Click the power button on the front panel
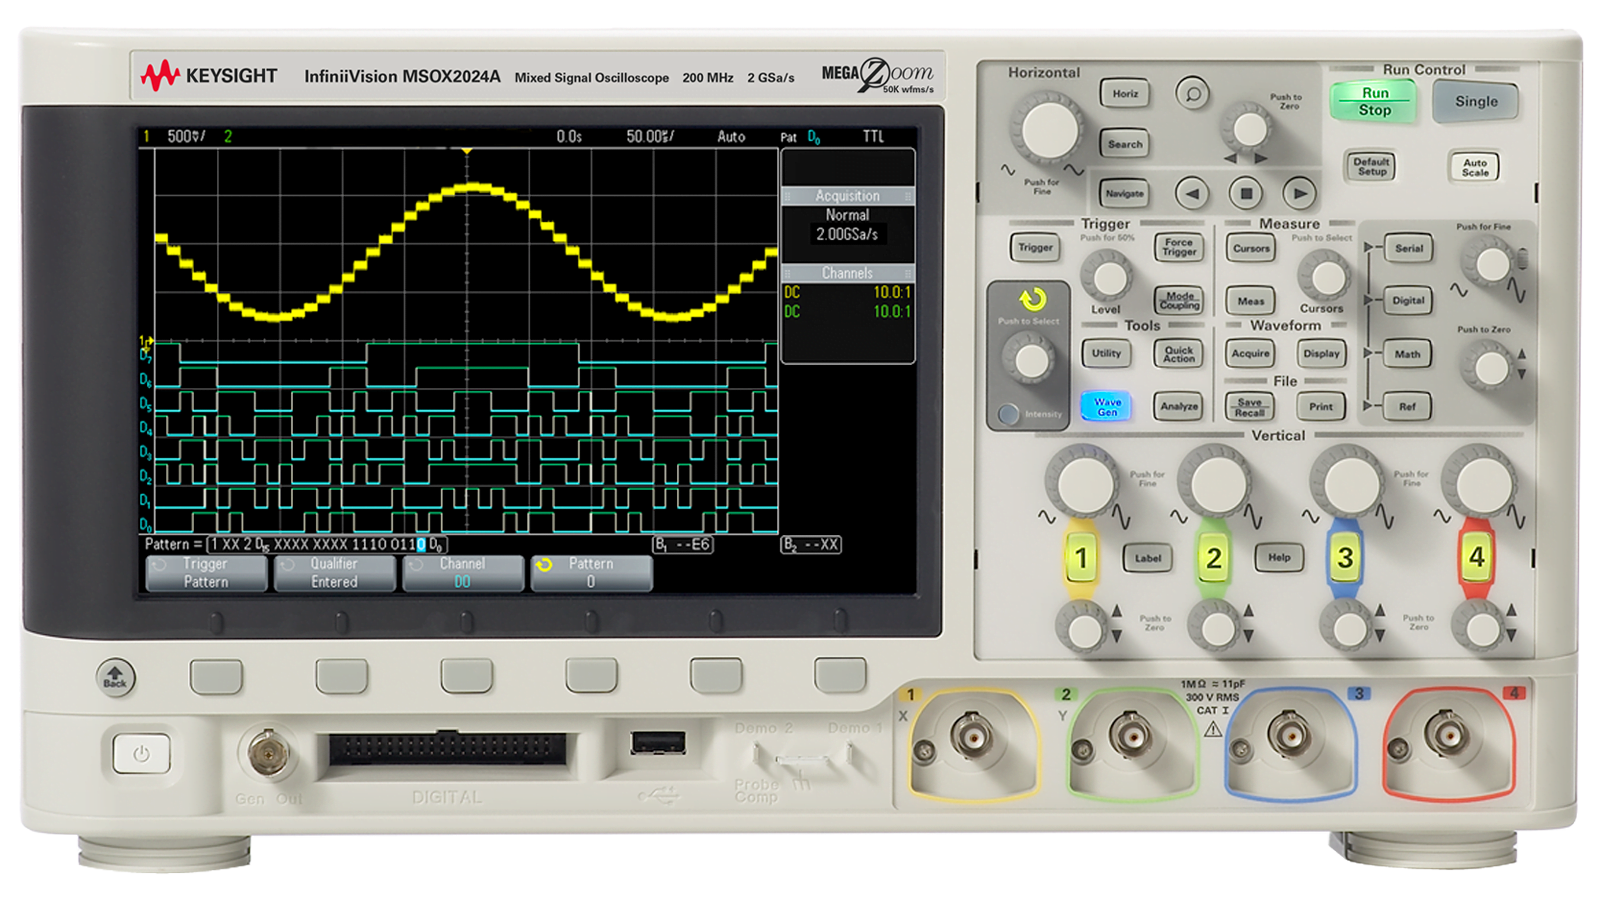This screenshot has width=1600, height=900. tap(141, 753)
